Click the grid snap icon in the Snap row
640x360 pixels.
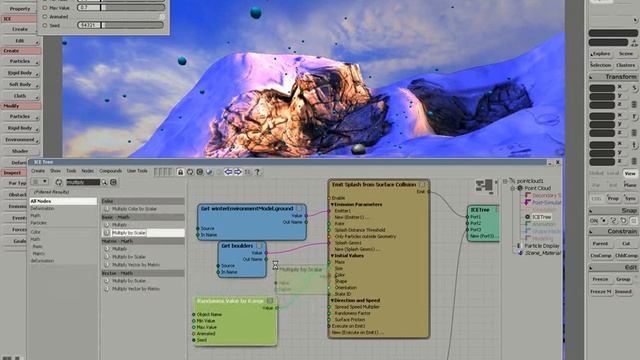tap(633, 220)
